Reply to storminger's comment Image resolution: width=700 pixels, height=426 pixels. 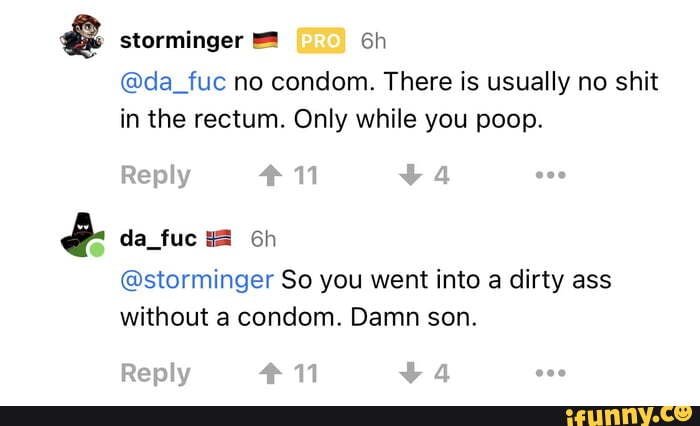155,175
